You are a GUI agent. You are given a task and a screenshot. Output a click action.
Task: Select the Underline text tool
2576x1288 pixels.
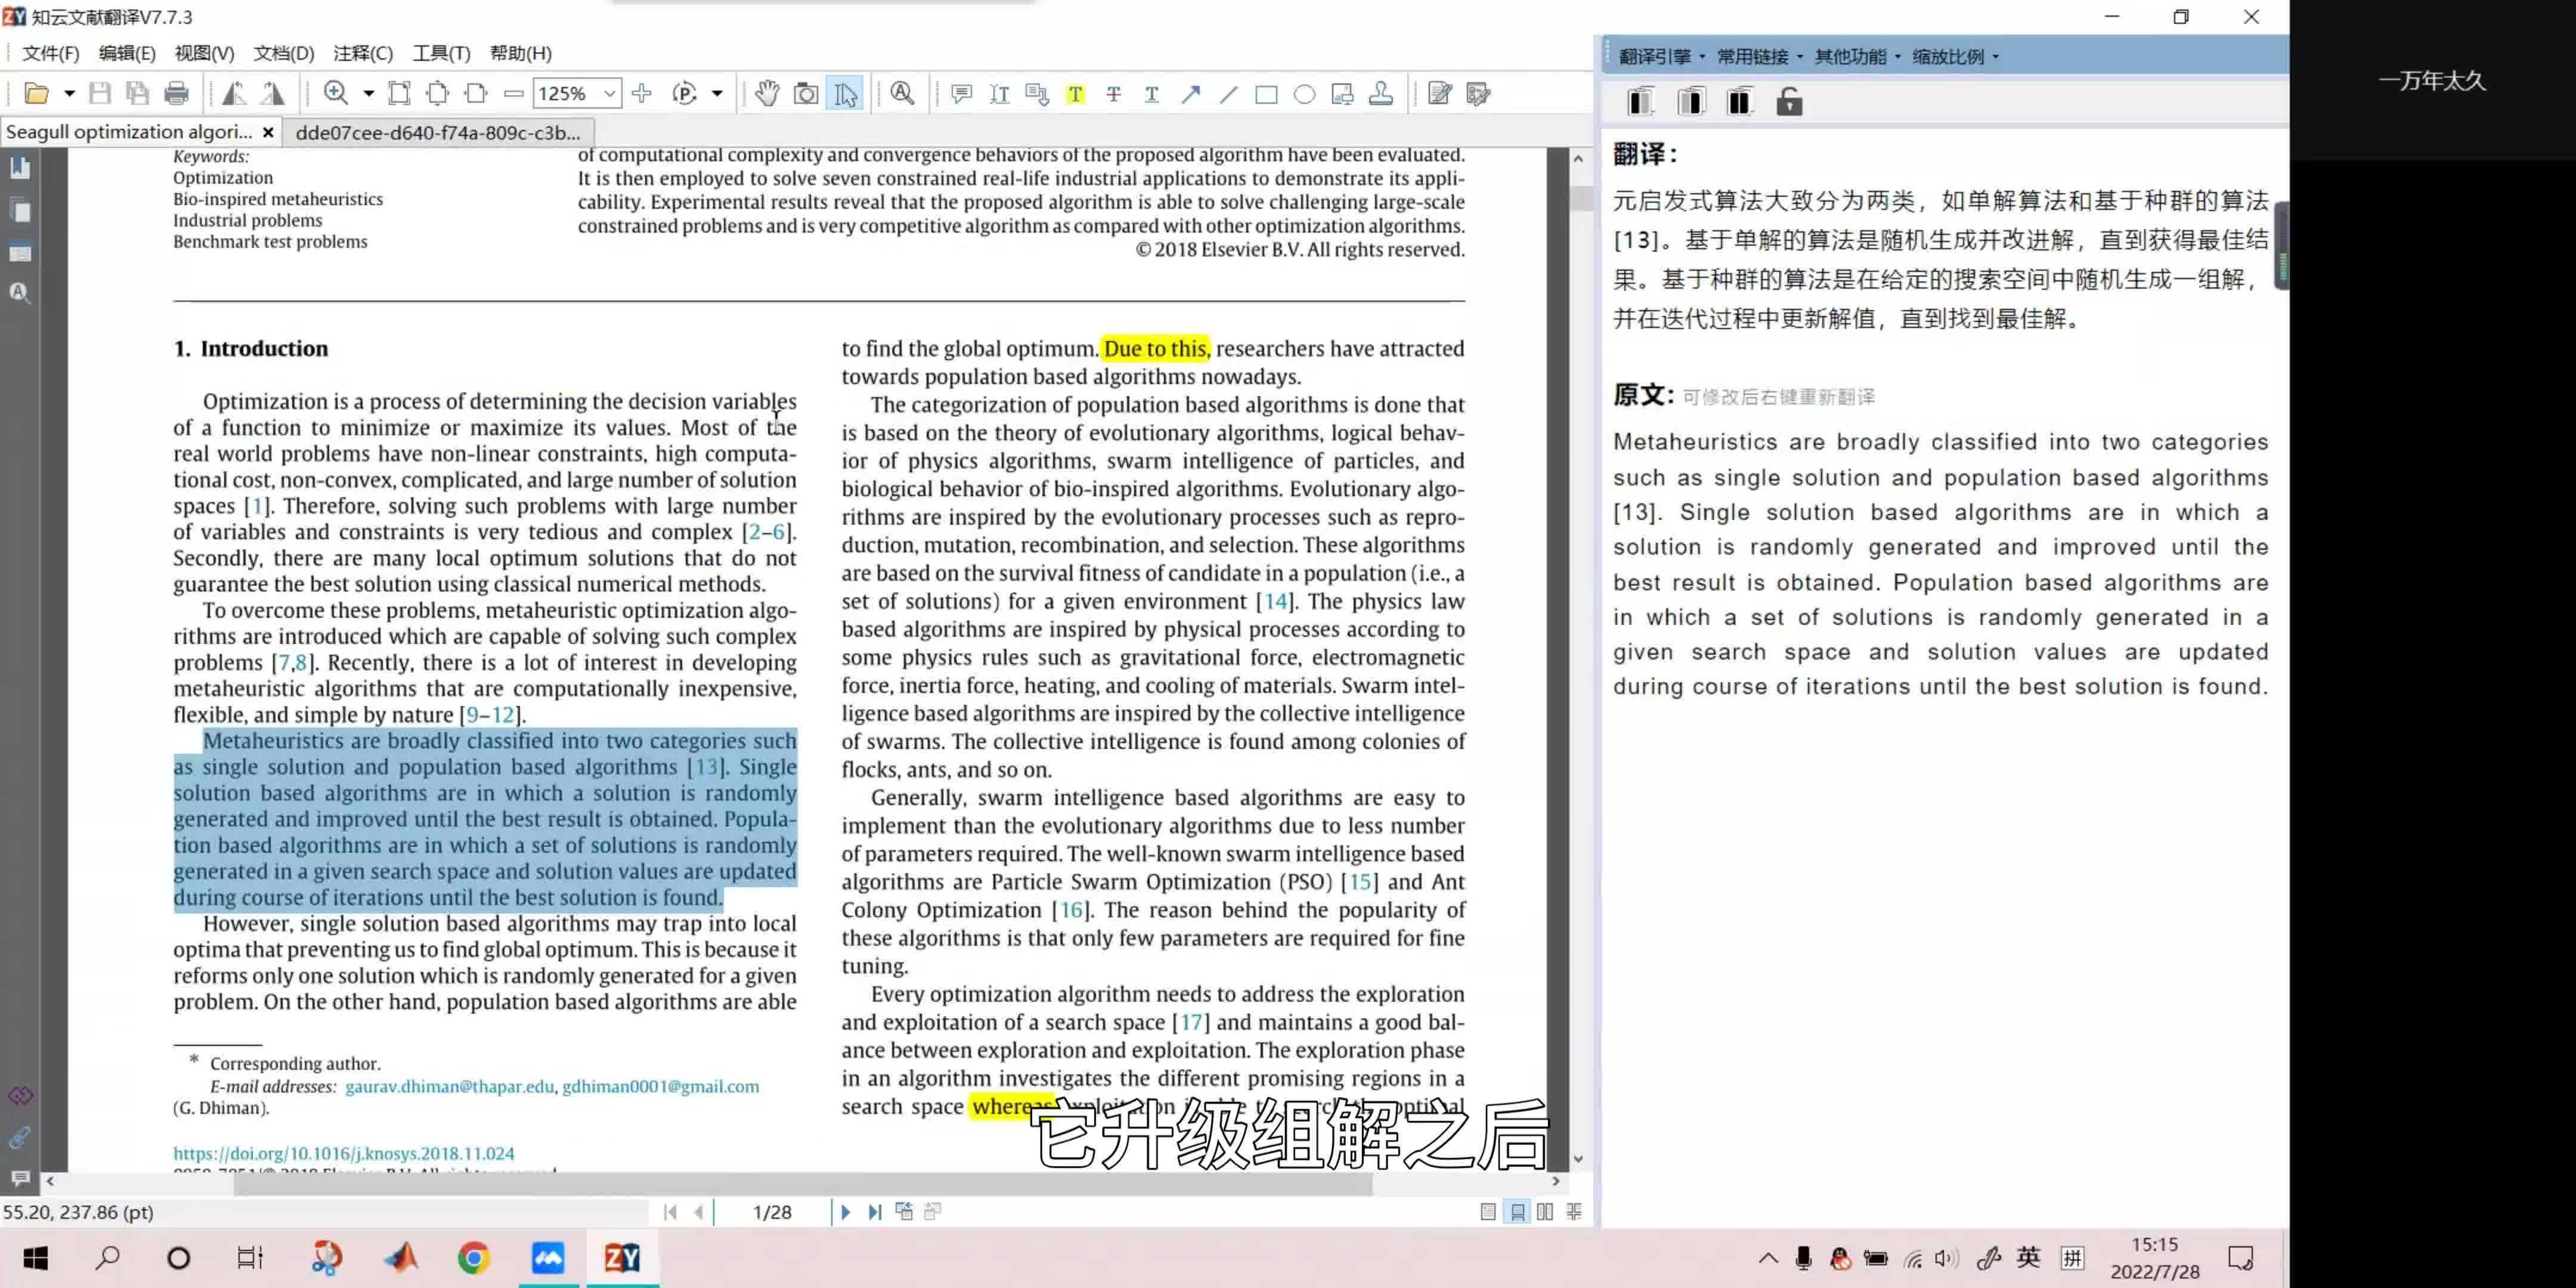pyautogui.click(x=1151, y=94)
